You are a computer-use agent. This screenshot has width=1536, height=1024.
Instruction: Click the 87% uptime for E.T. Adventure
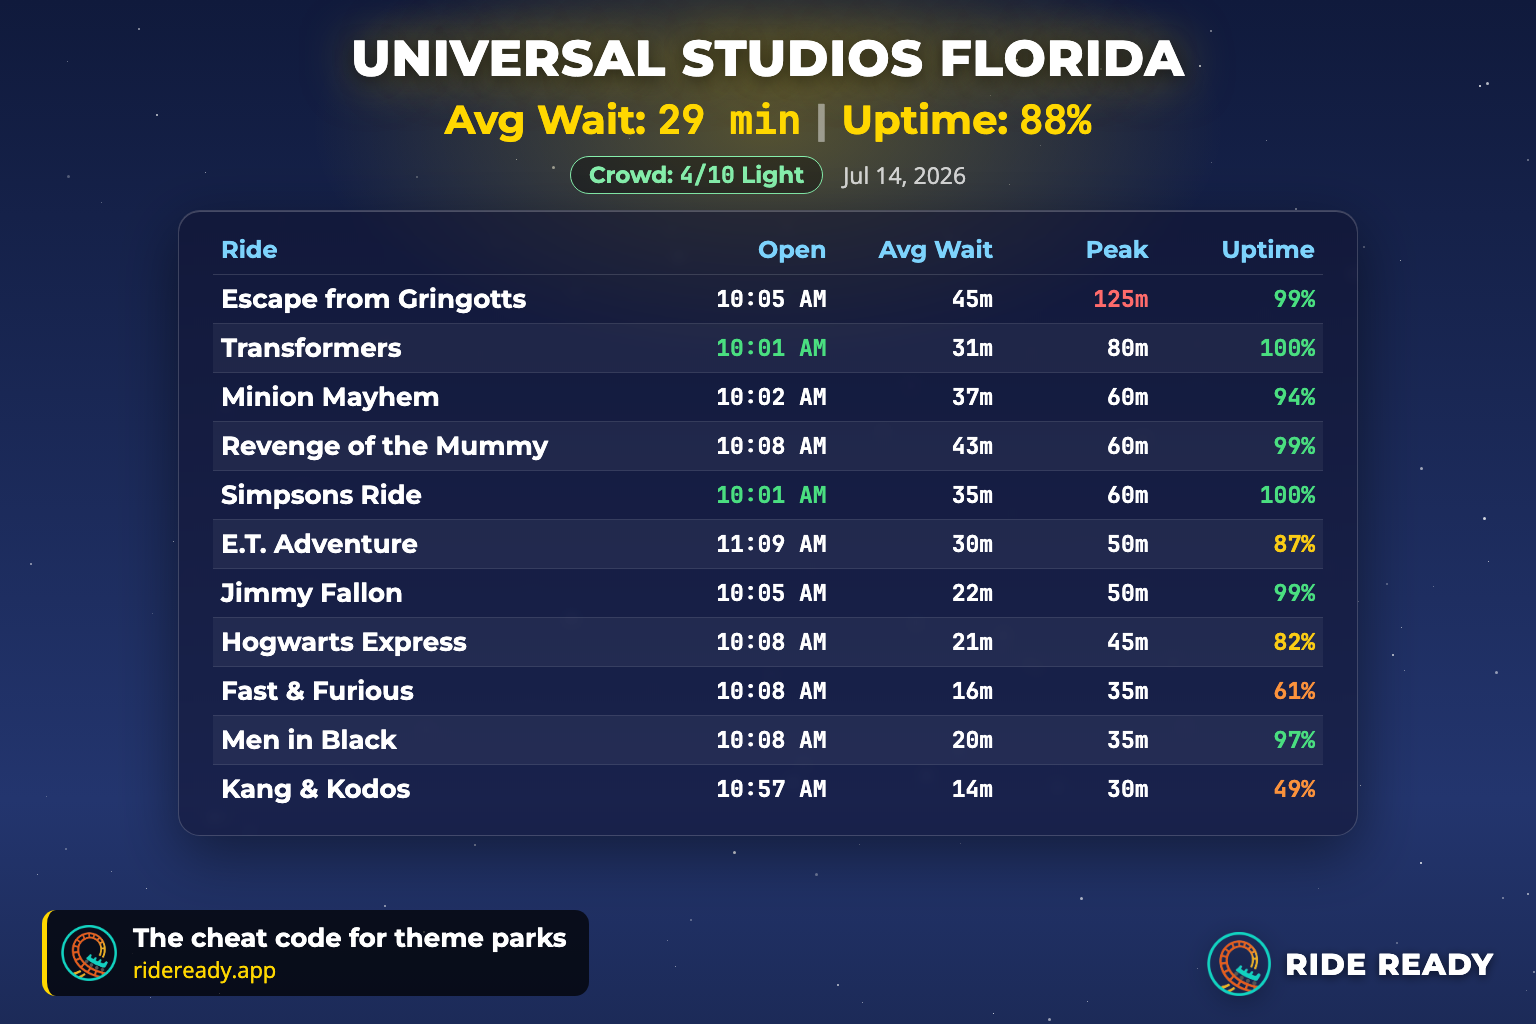(1294, 544)
